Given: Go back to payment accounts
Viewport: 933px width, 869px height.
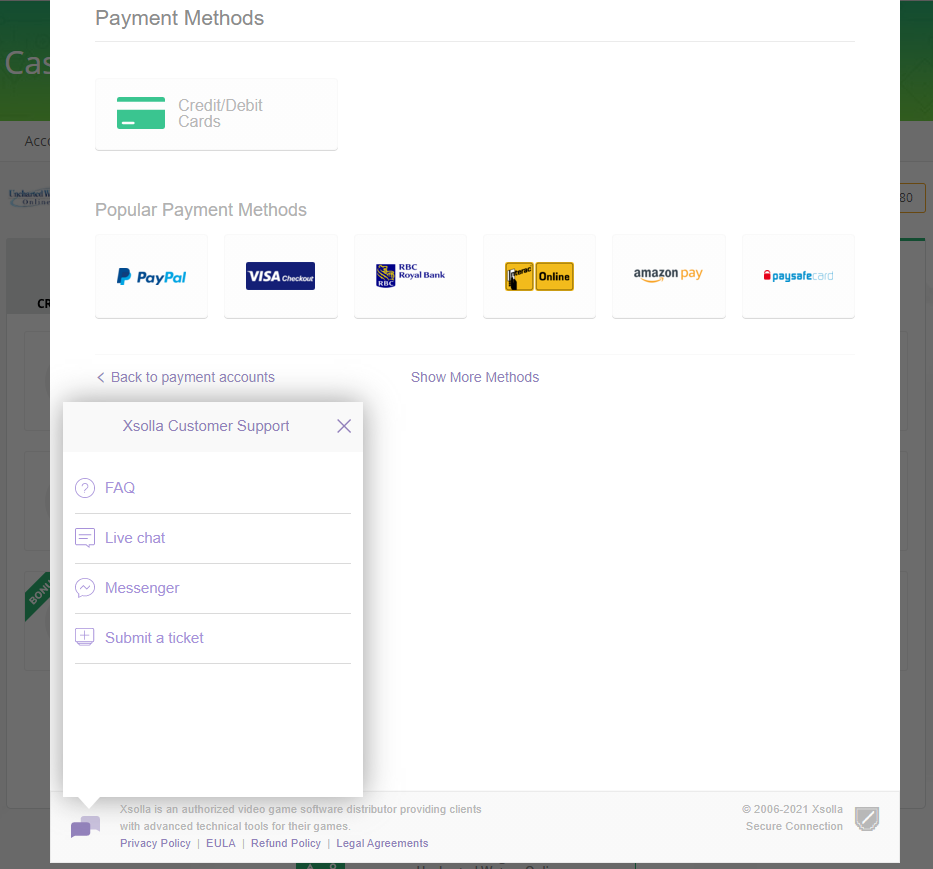Looking at the screenshot, I should point(186,377).
